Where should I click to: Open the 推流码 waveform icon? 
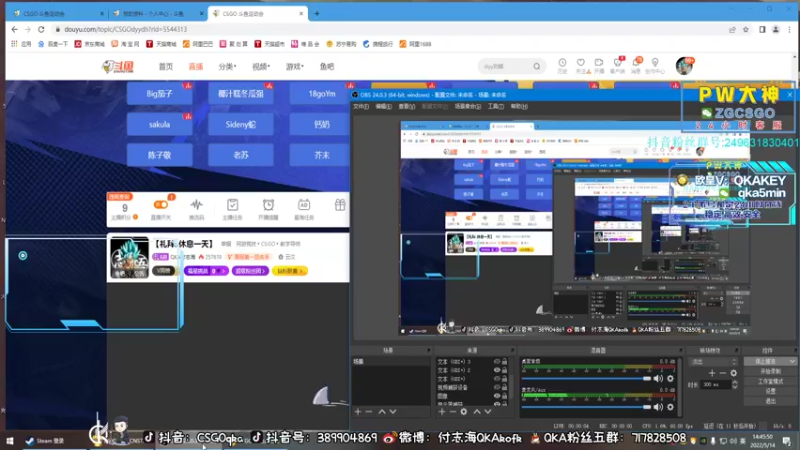click(196, 205)
